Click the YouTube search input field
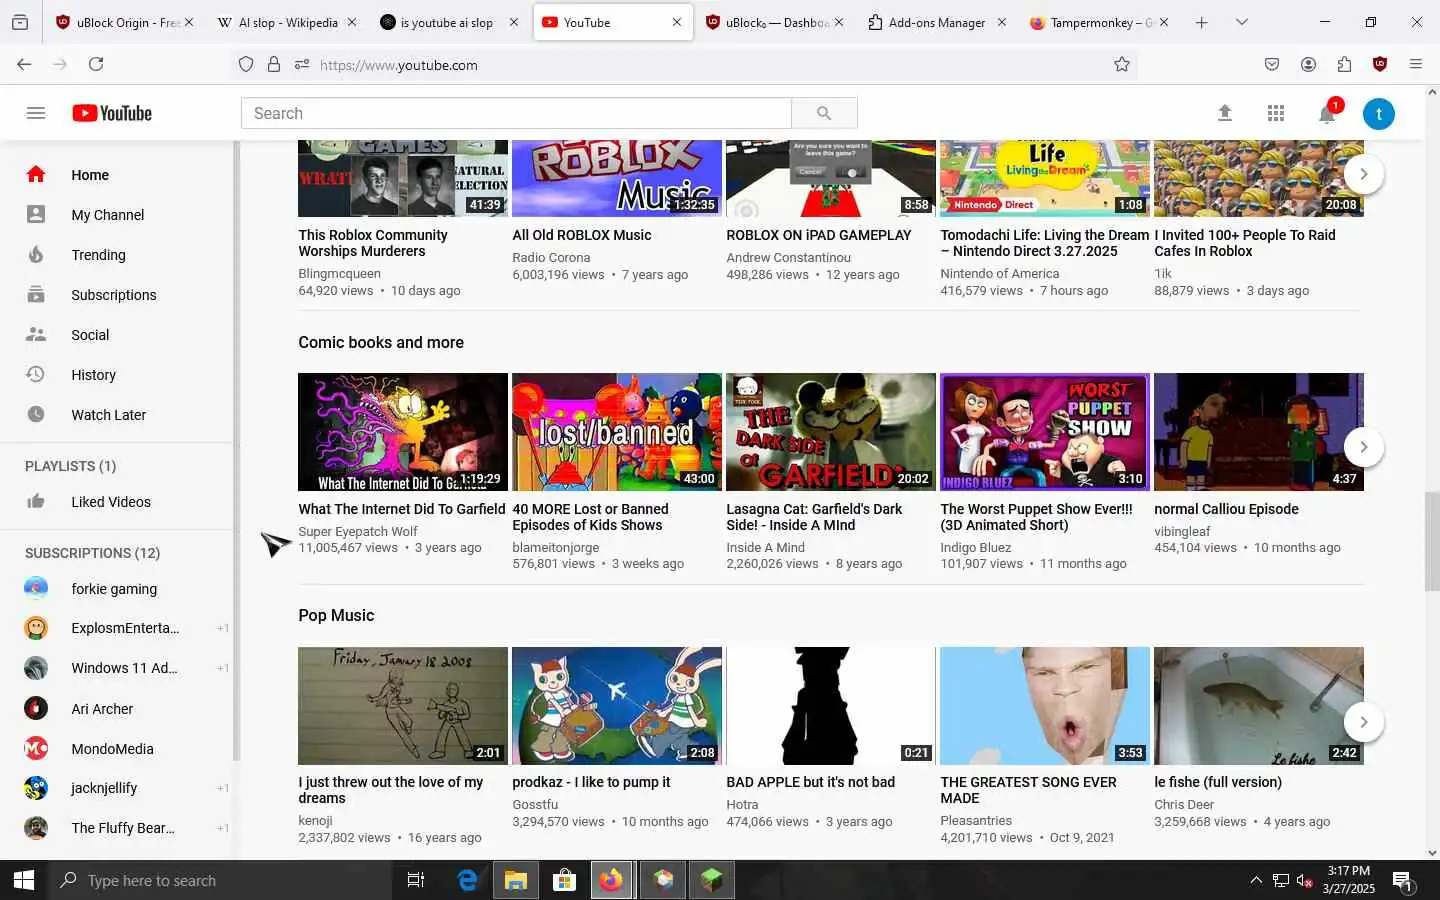The height and width of the screenshot is (900, 1440). tap(516, 113)
